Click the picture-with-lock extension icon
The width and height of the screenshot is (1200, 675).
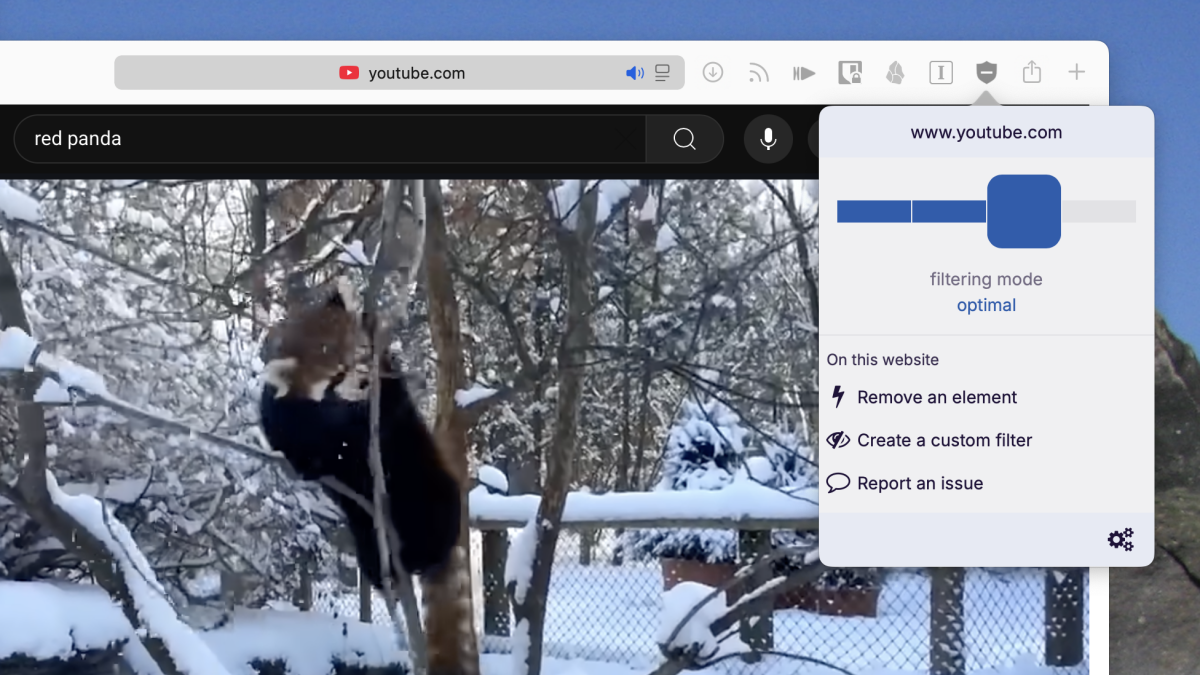(849, 71)
